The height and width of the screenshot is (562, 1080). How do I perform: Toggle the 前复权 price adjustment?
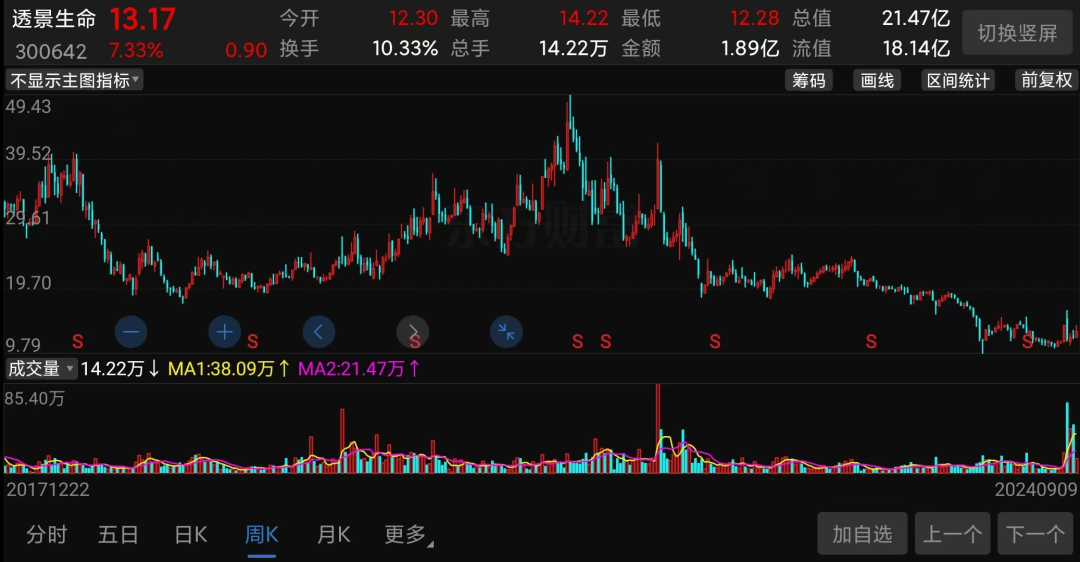click(x=1046, y=81)
